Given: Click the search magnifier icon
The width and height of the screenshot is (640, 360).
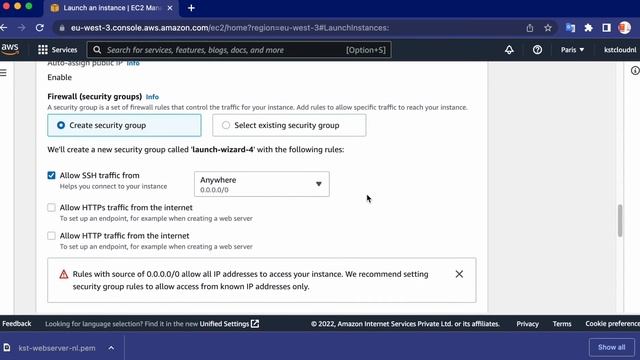Looking at the screenshot, I should click(x=97, y=50).
